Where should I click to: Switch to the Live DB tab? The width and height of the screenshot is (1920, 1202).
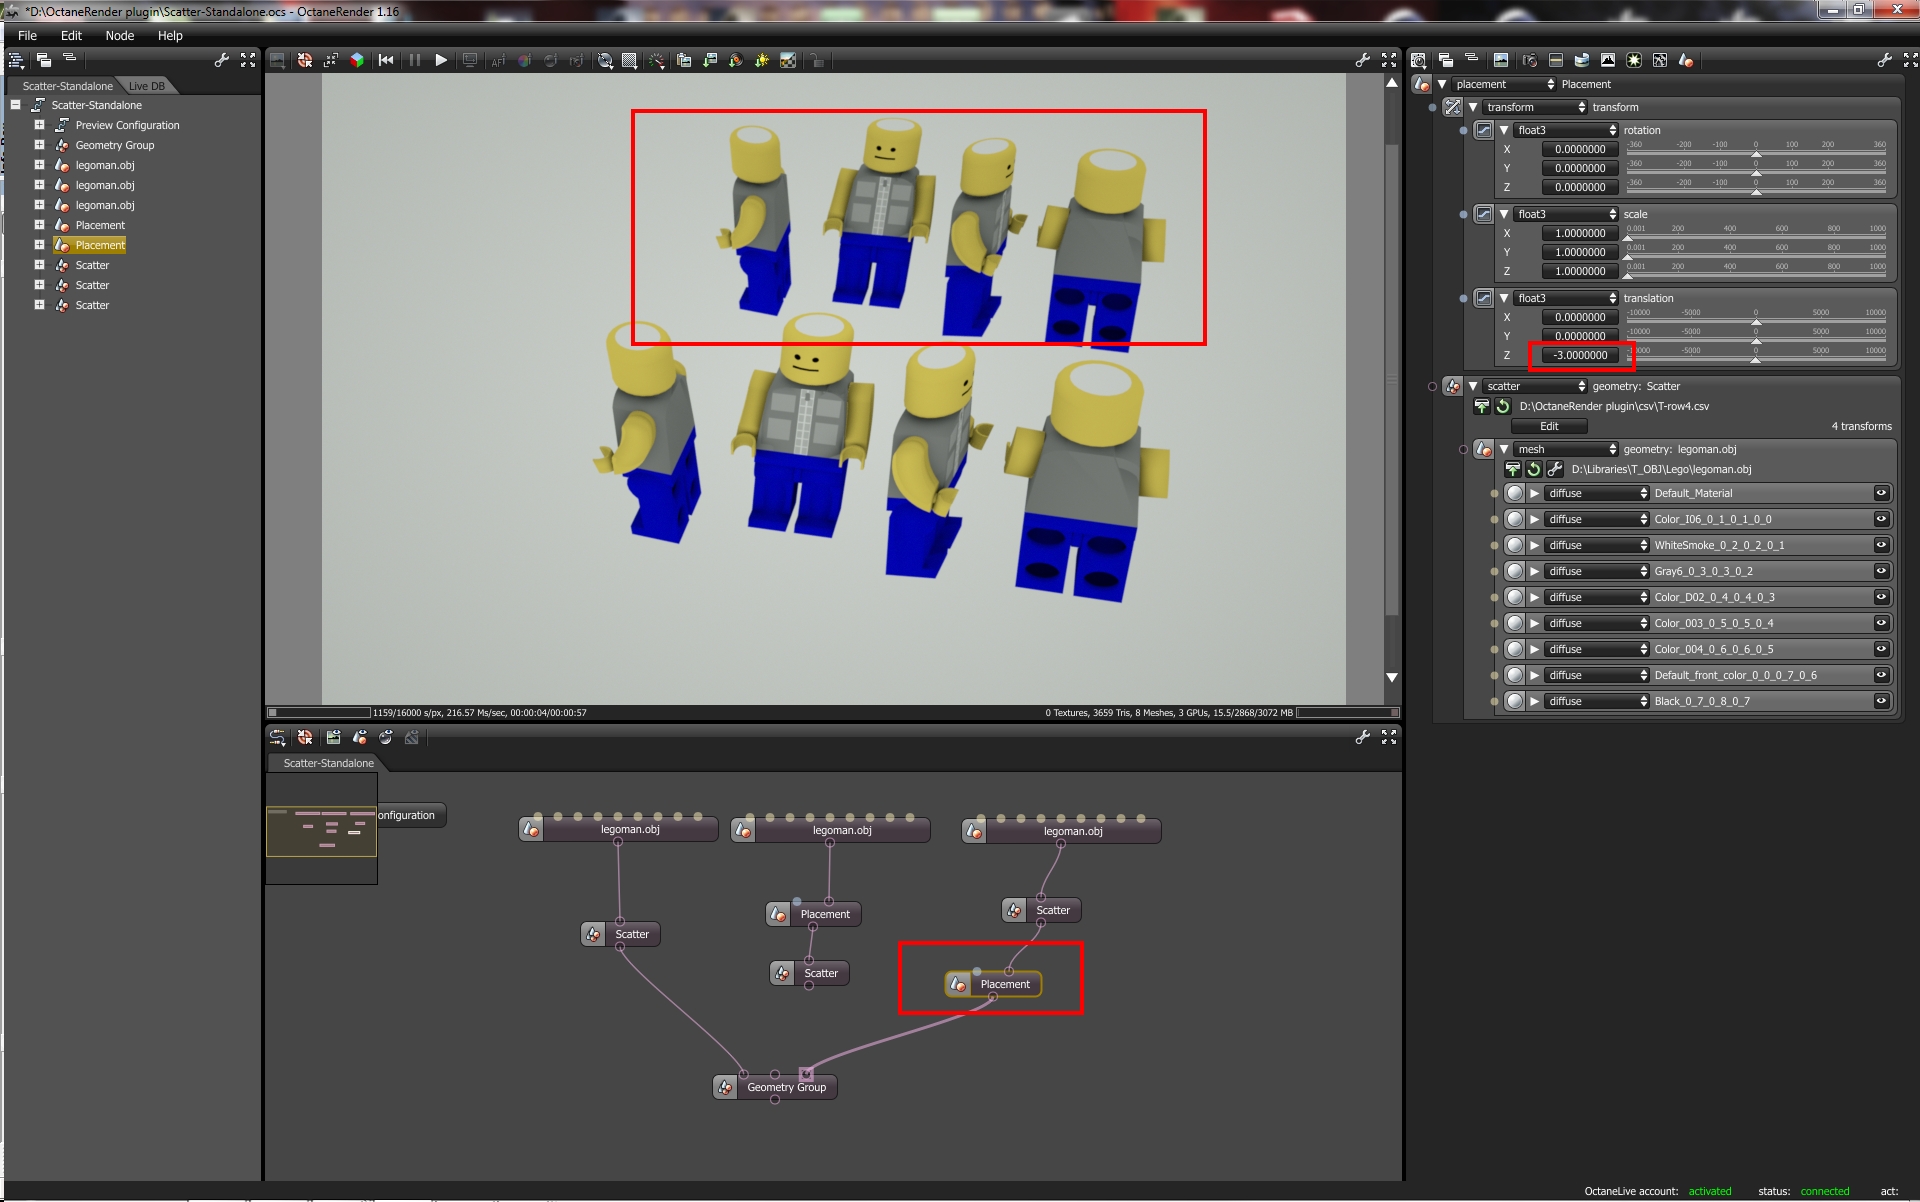(146, 86)
